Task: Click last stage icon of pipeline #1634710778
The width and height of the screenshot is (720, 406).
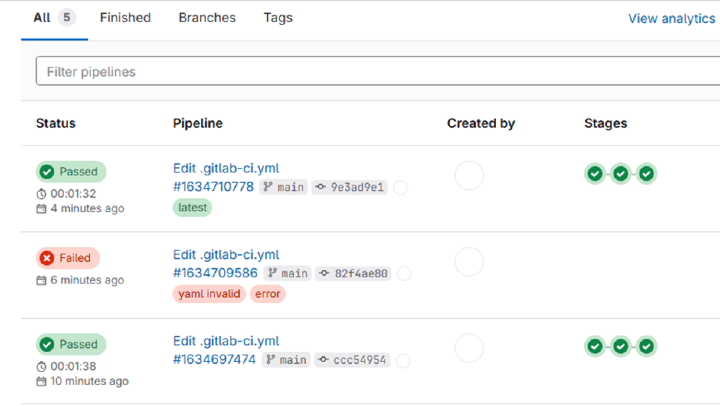Action: tap(647, 174)
